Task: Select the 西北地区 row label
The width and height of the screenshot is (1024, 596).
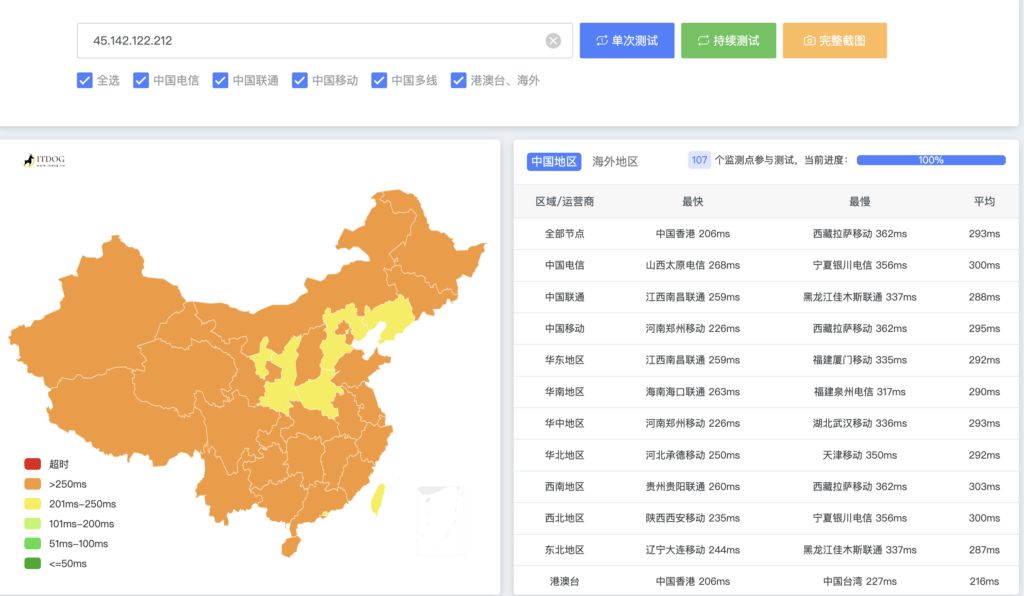Action: pyautogui.click(x=564, y=518)
